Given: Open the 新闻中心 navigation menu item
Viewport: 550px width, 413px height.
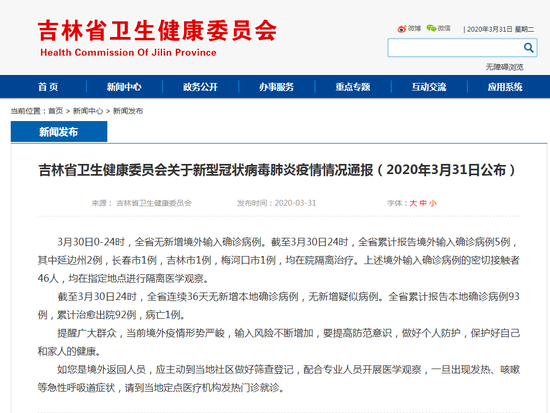Looking at the screenshot, I should click(124, 87).
